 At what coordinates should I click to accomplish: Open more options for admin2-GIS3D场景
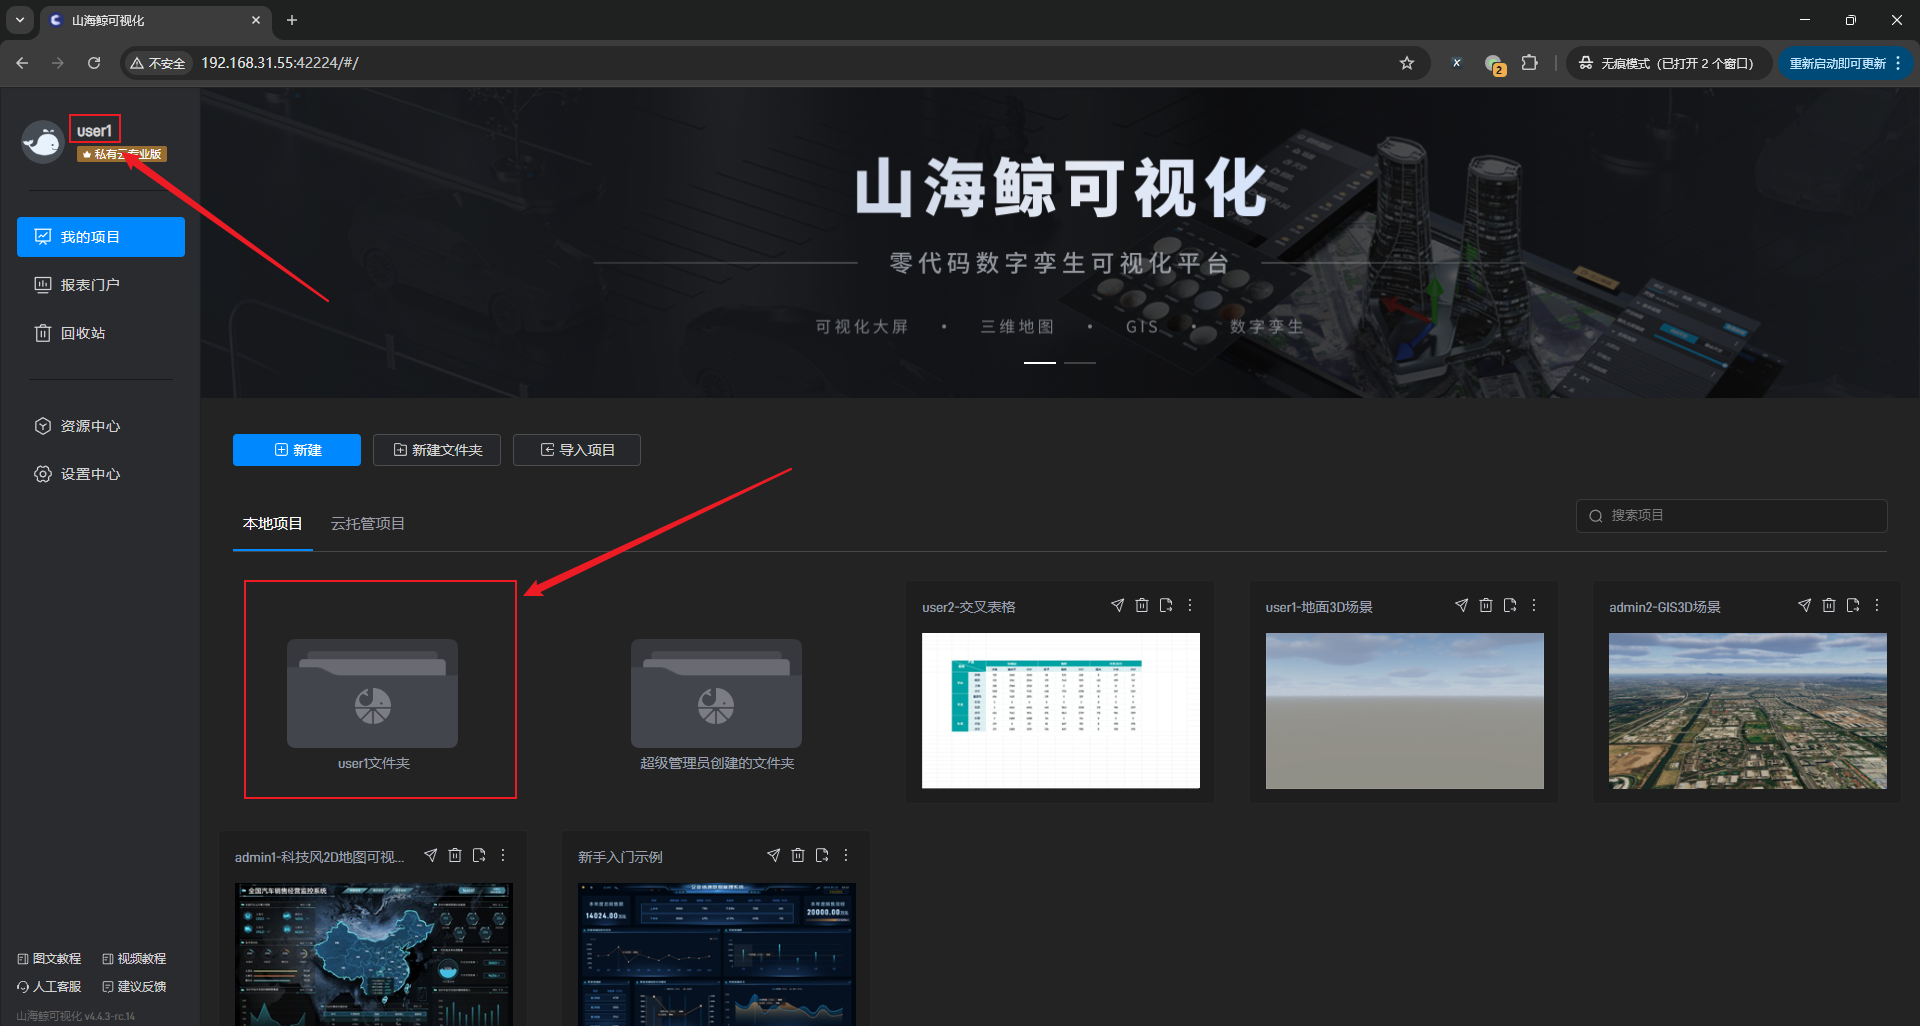point(1877,606)
